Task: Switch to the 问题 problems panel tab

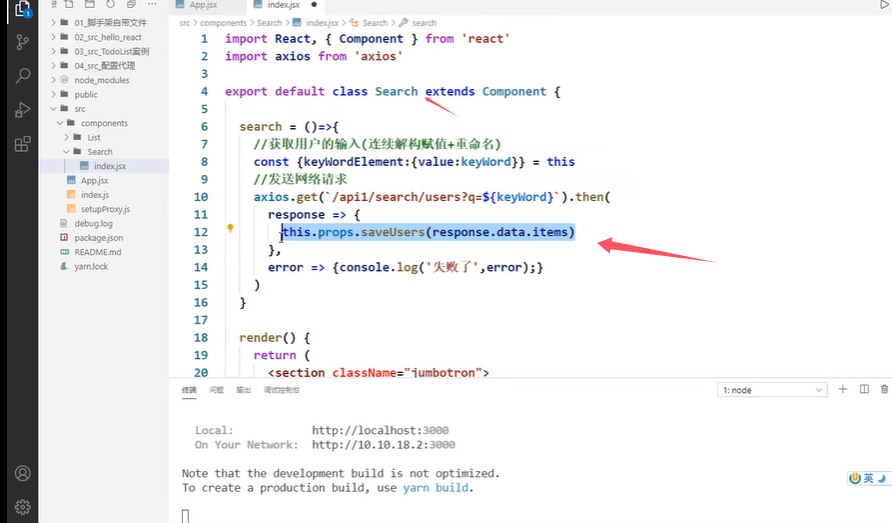Action: point(216,390)
